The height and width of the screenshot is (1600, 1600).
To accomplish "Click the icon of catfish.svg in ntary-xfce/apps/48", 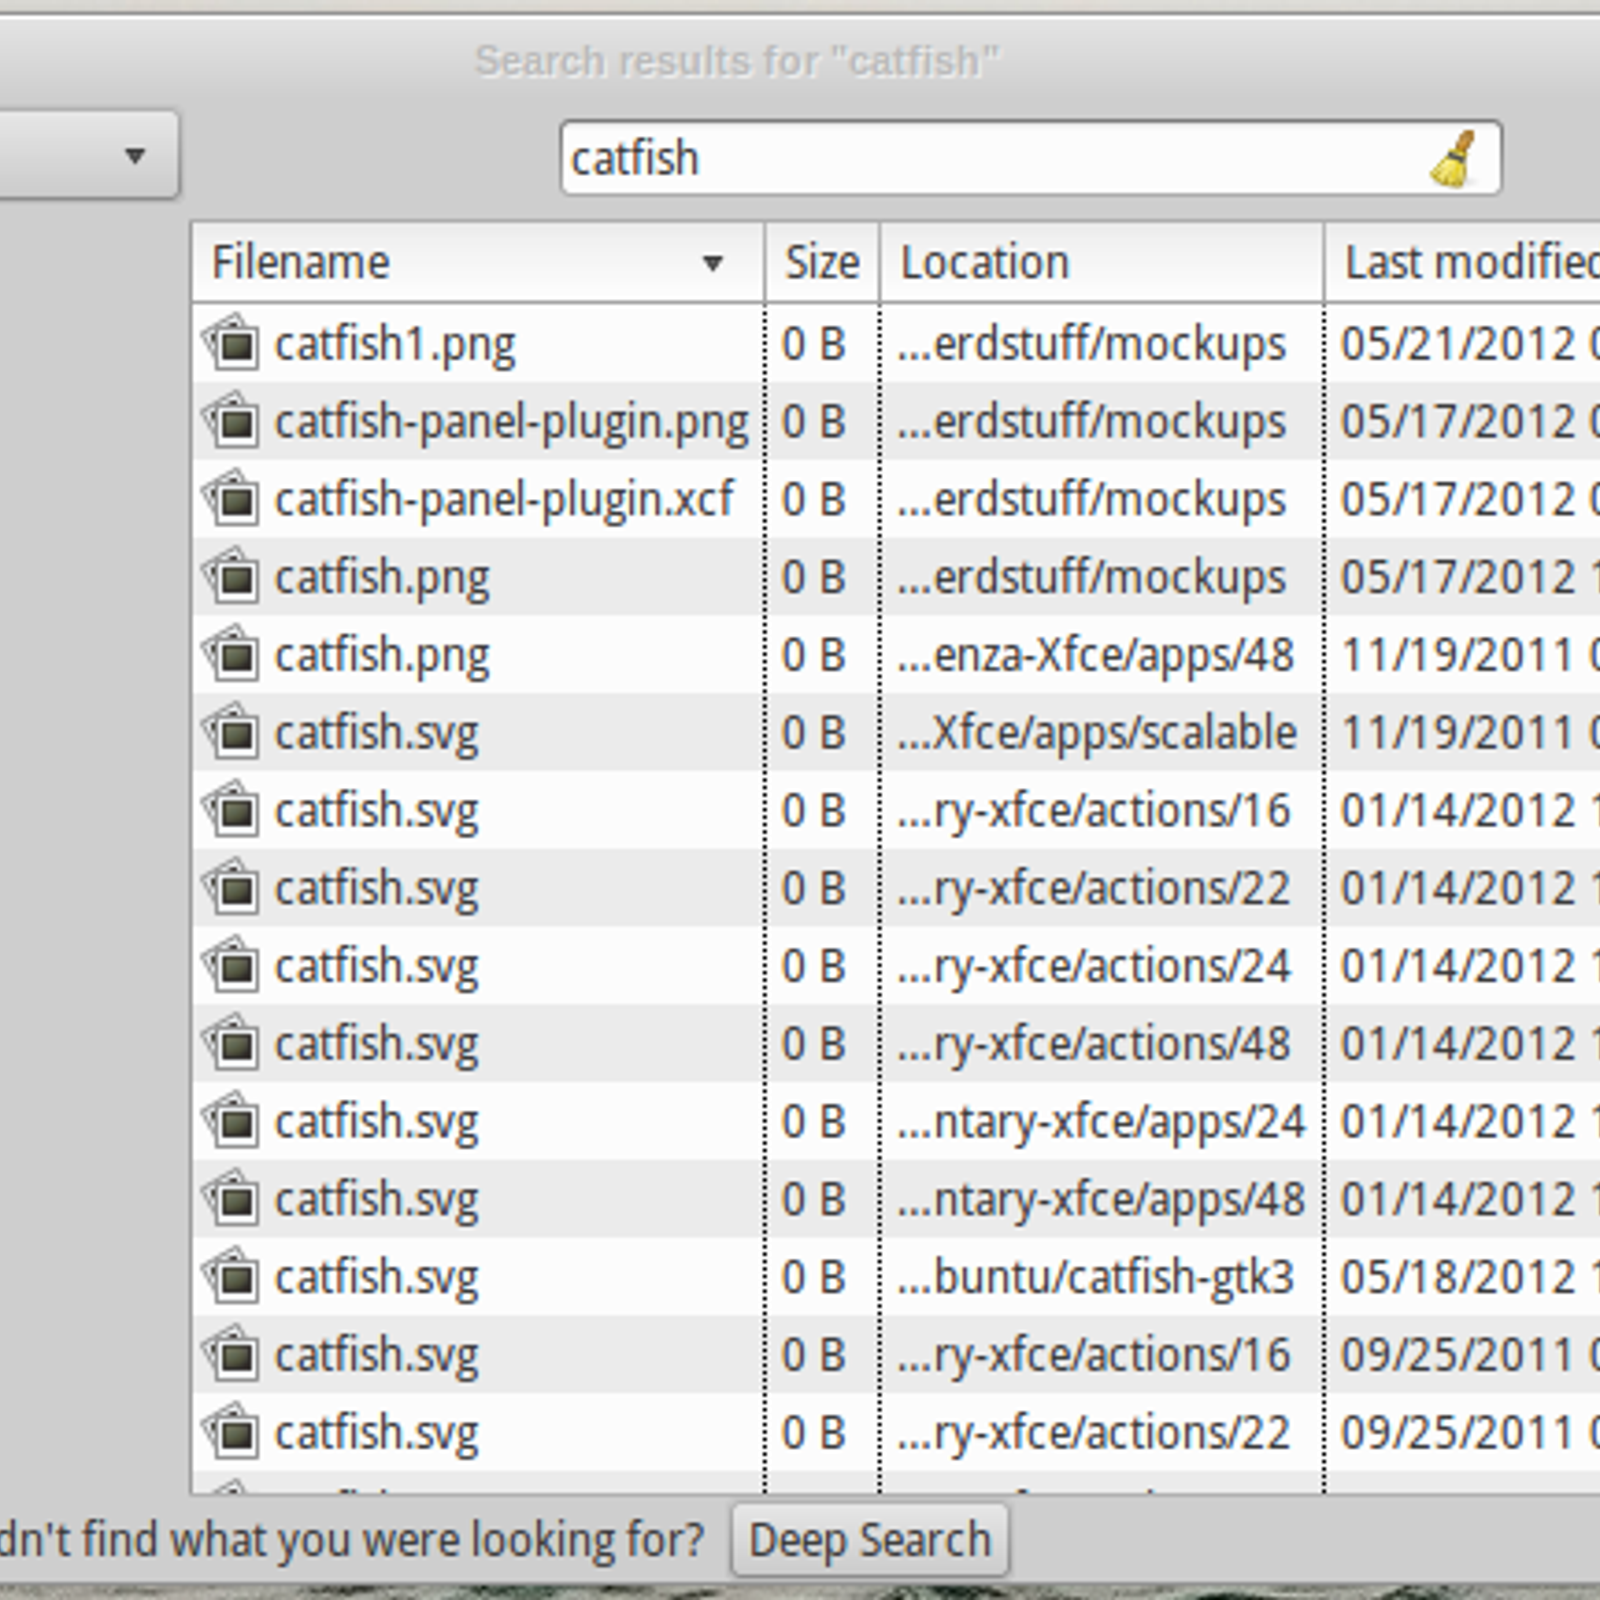I will point(232,1200).
